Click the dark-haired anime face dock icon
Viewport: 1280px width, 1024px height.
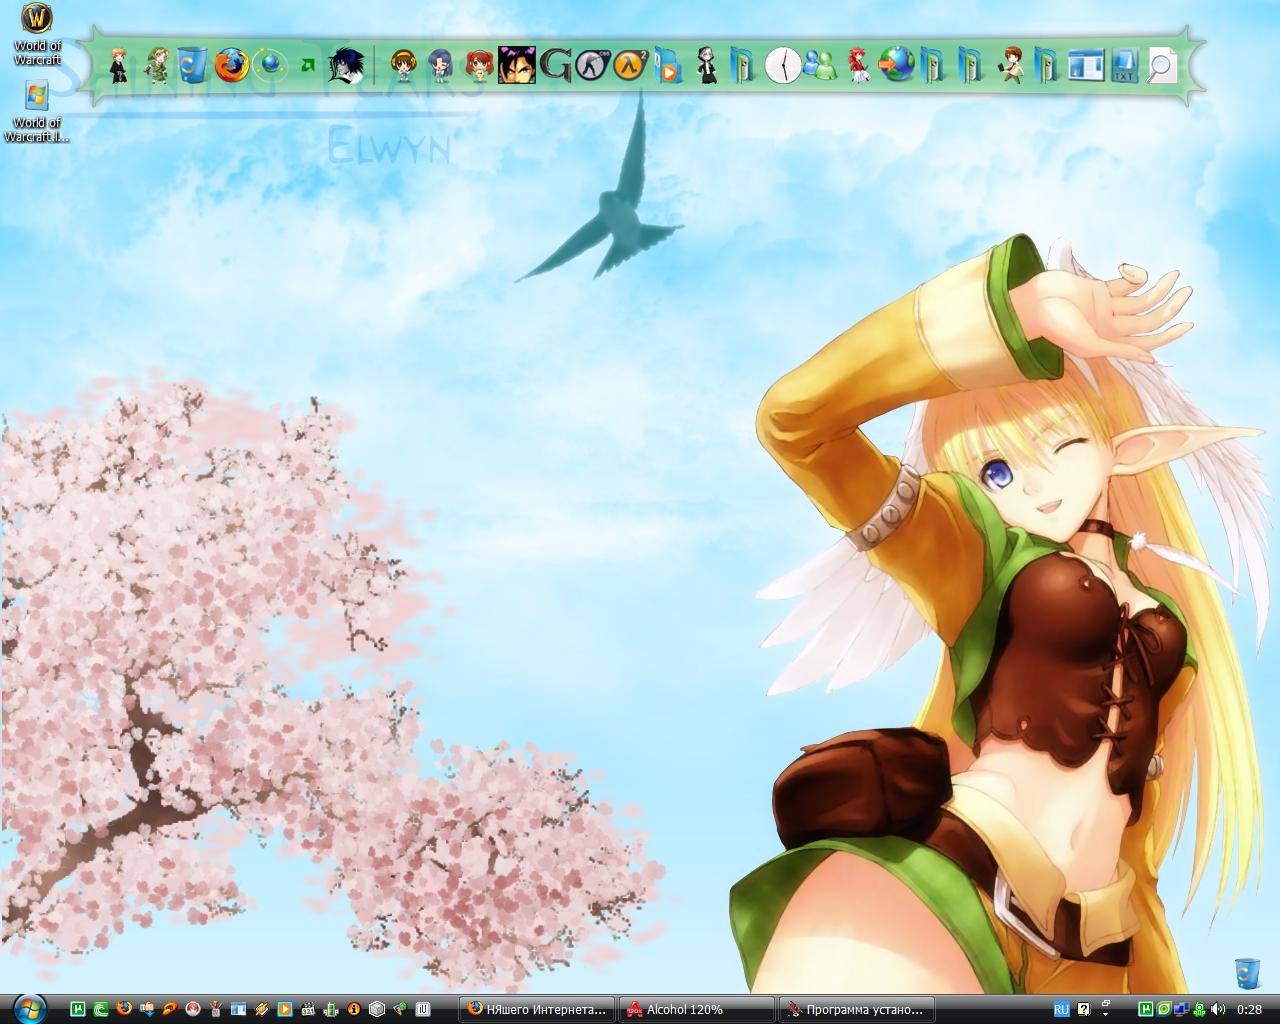pyautogui.click(x=346, y=65)
